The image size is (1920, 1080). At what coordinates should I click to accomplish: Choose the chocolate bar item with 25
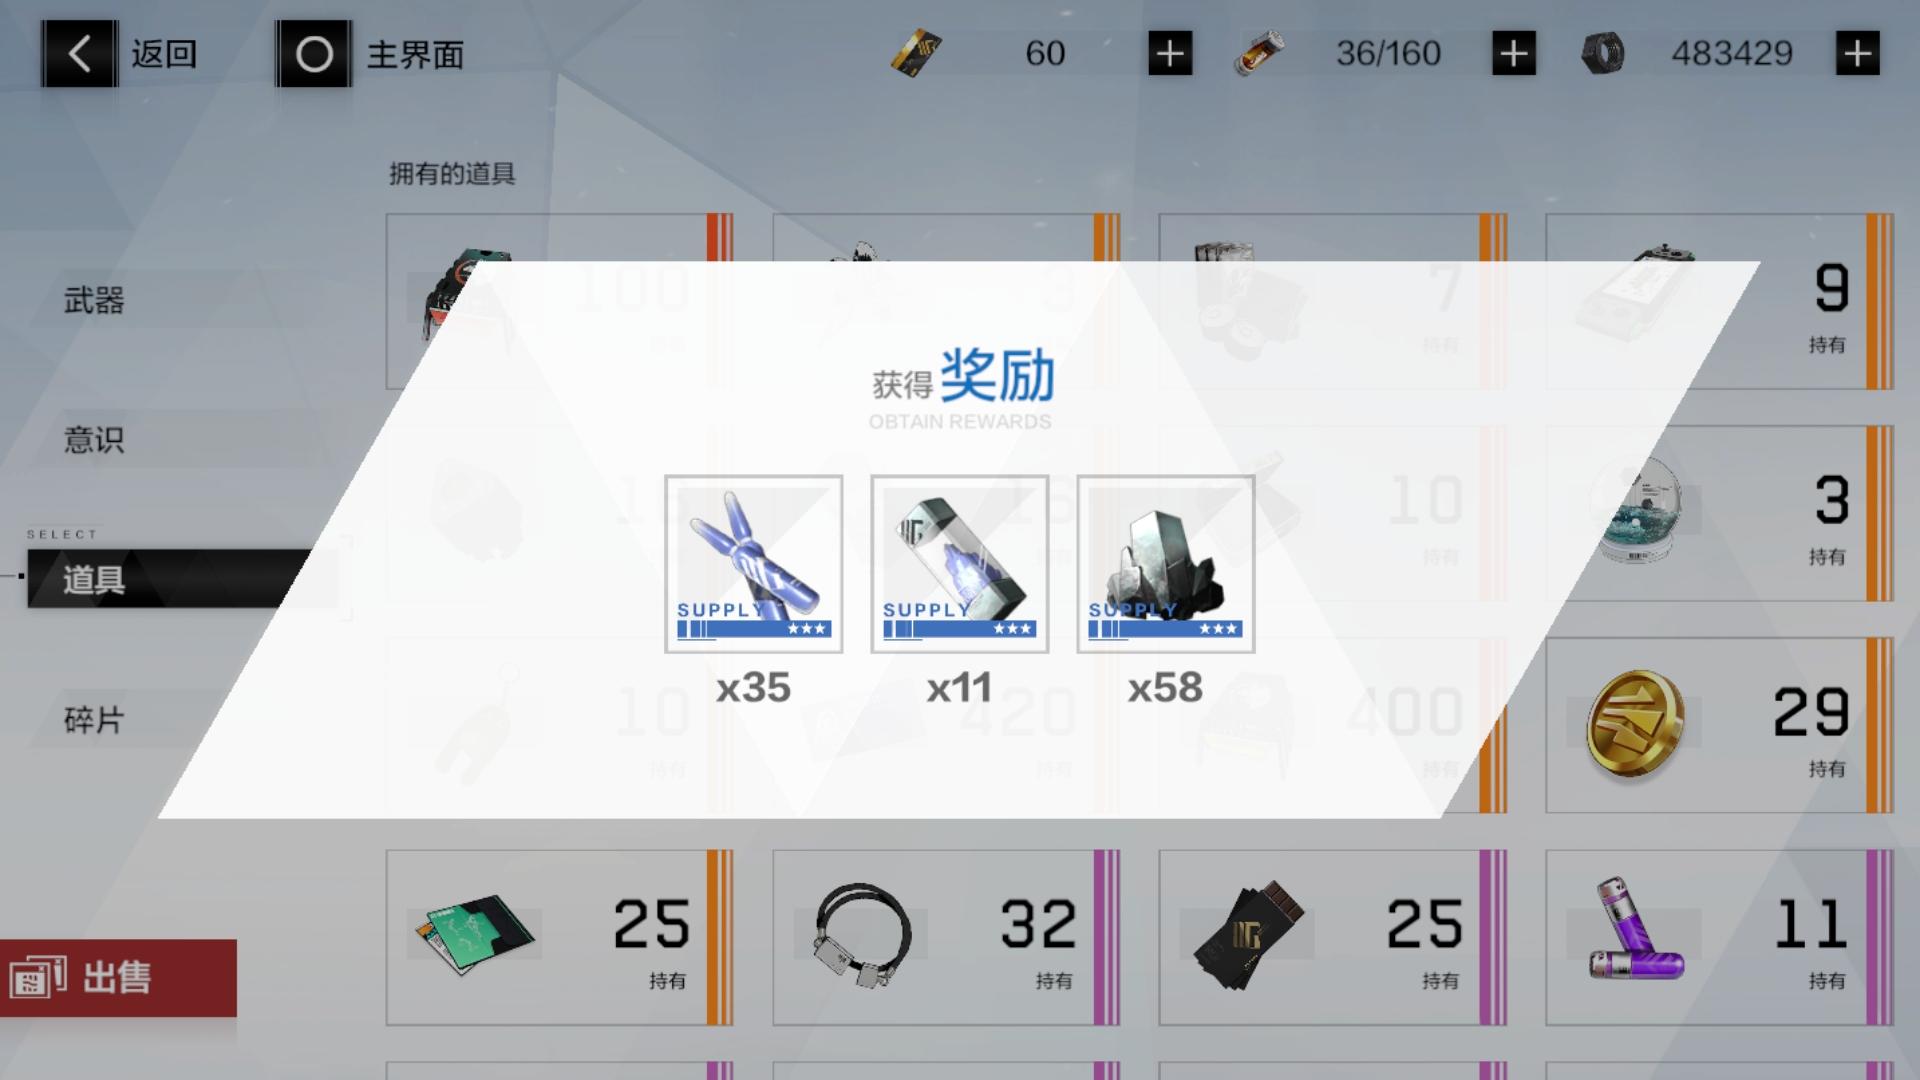click(x=1333, y=938)
